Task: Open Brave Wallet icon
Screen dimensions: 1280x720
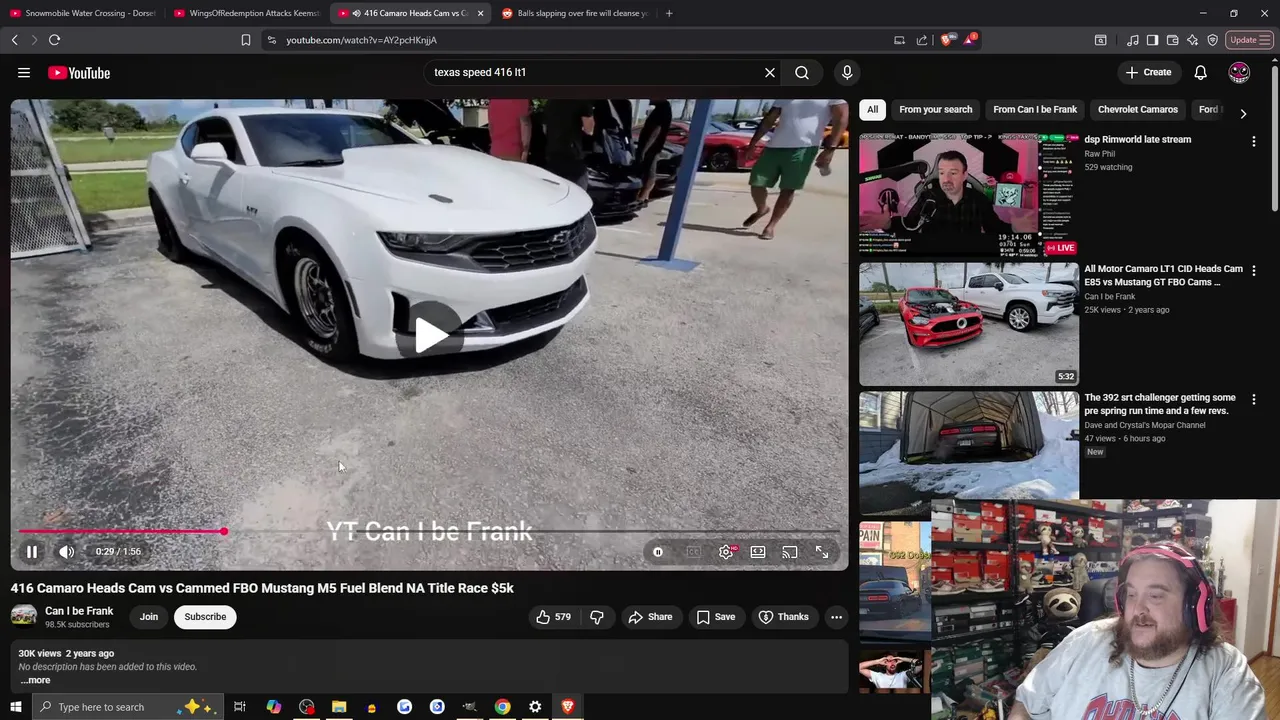Action: point(1172,40)
